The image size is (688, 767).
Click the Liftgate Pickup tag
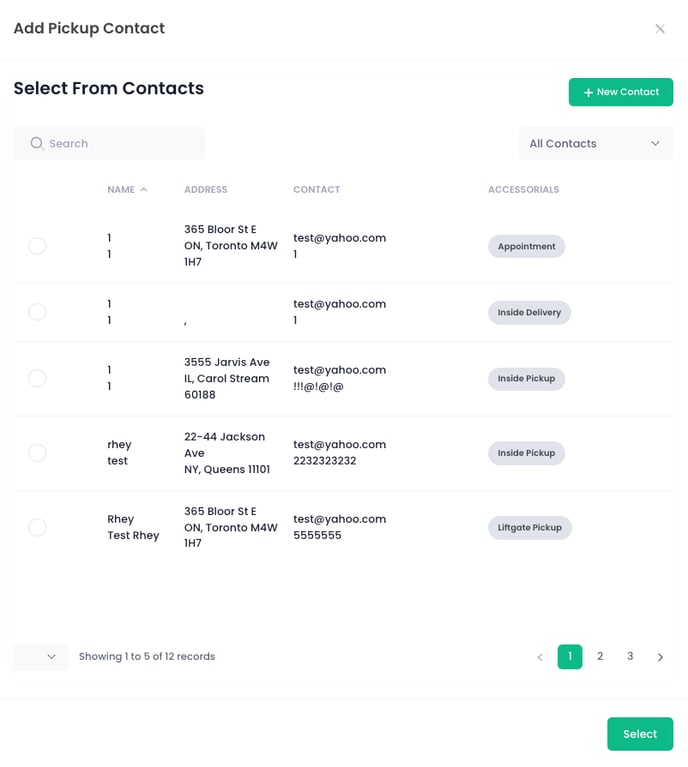click(529, 528)
